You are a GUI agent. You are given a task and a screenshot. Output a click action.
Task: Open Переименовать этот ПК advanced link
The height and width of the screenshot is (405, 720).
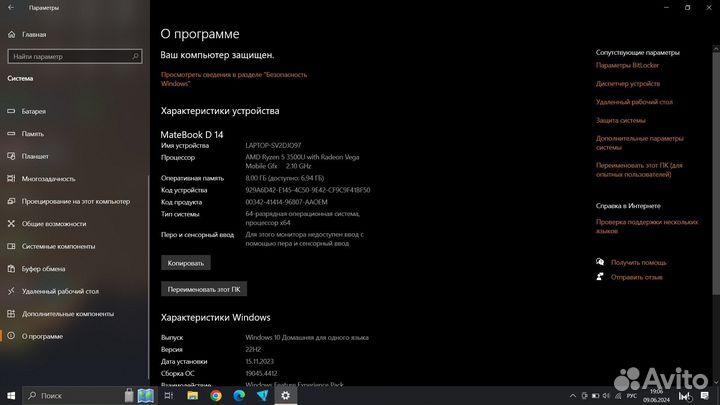click(639, 170)
